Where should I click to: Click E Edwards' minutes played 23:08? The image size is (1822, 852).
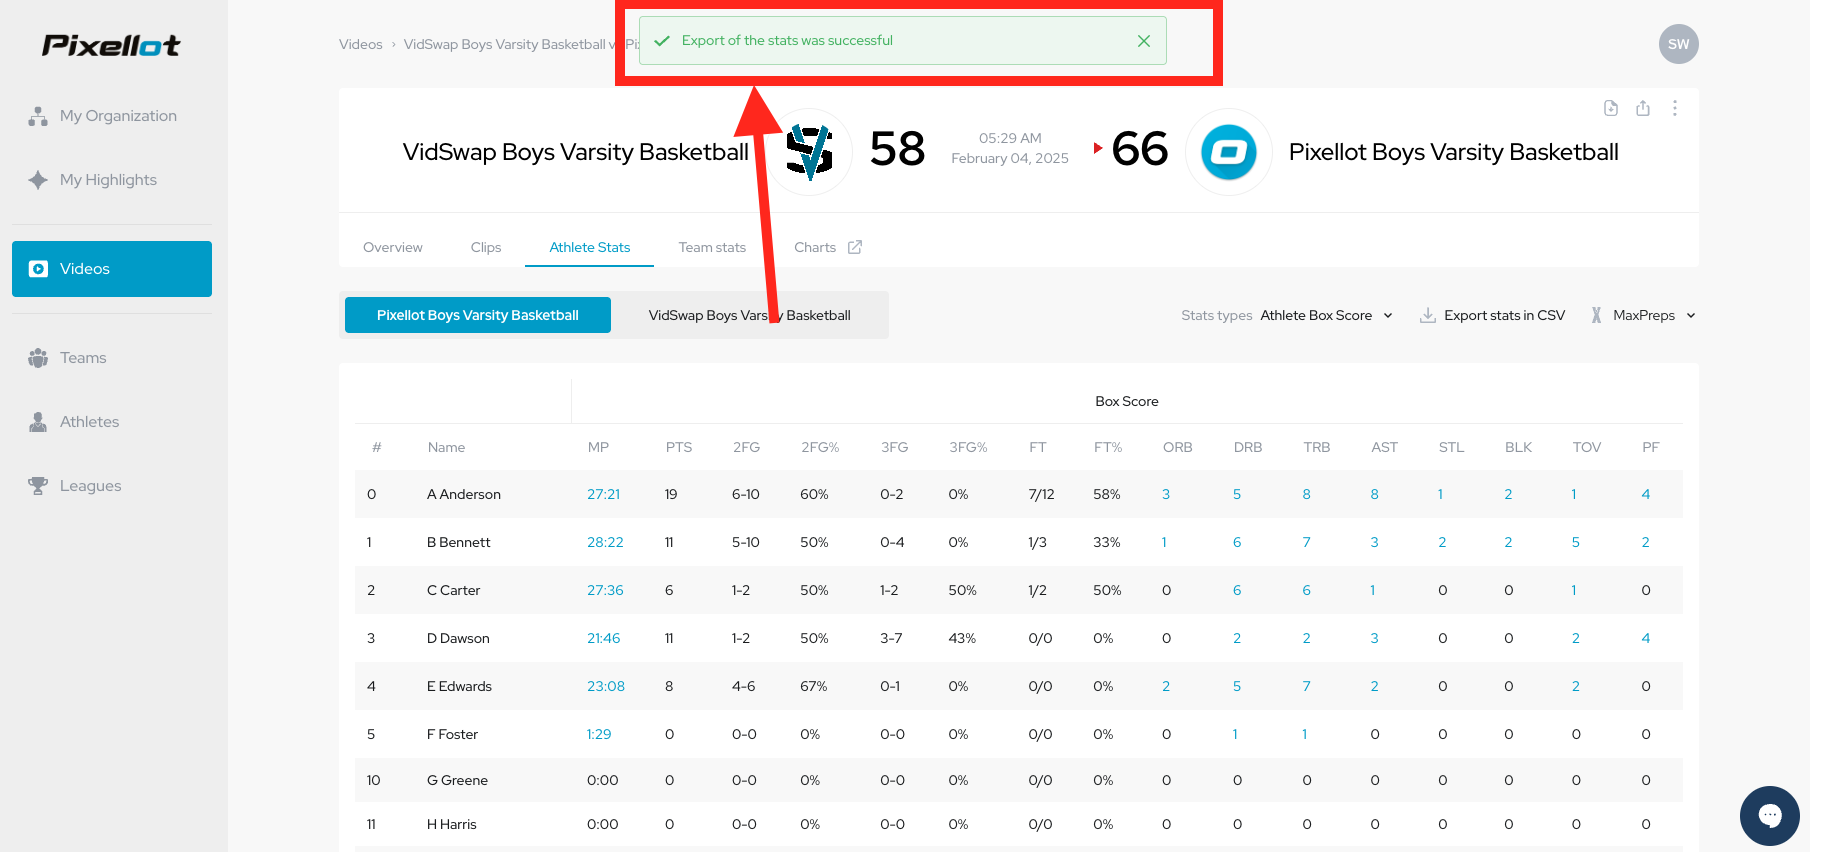click(606, 686)
